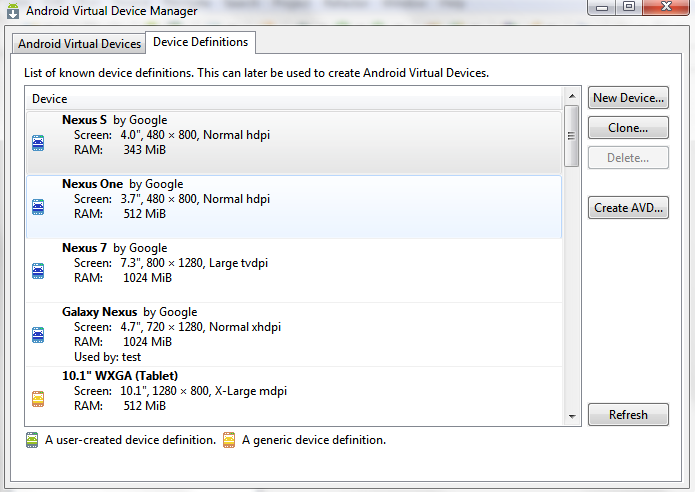Click 'Used by: test' text
This screenshot has height=492, width=695.
tap(107, 357)
